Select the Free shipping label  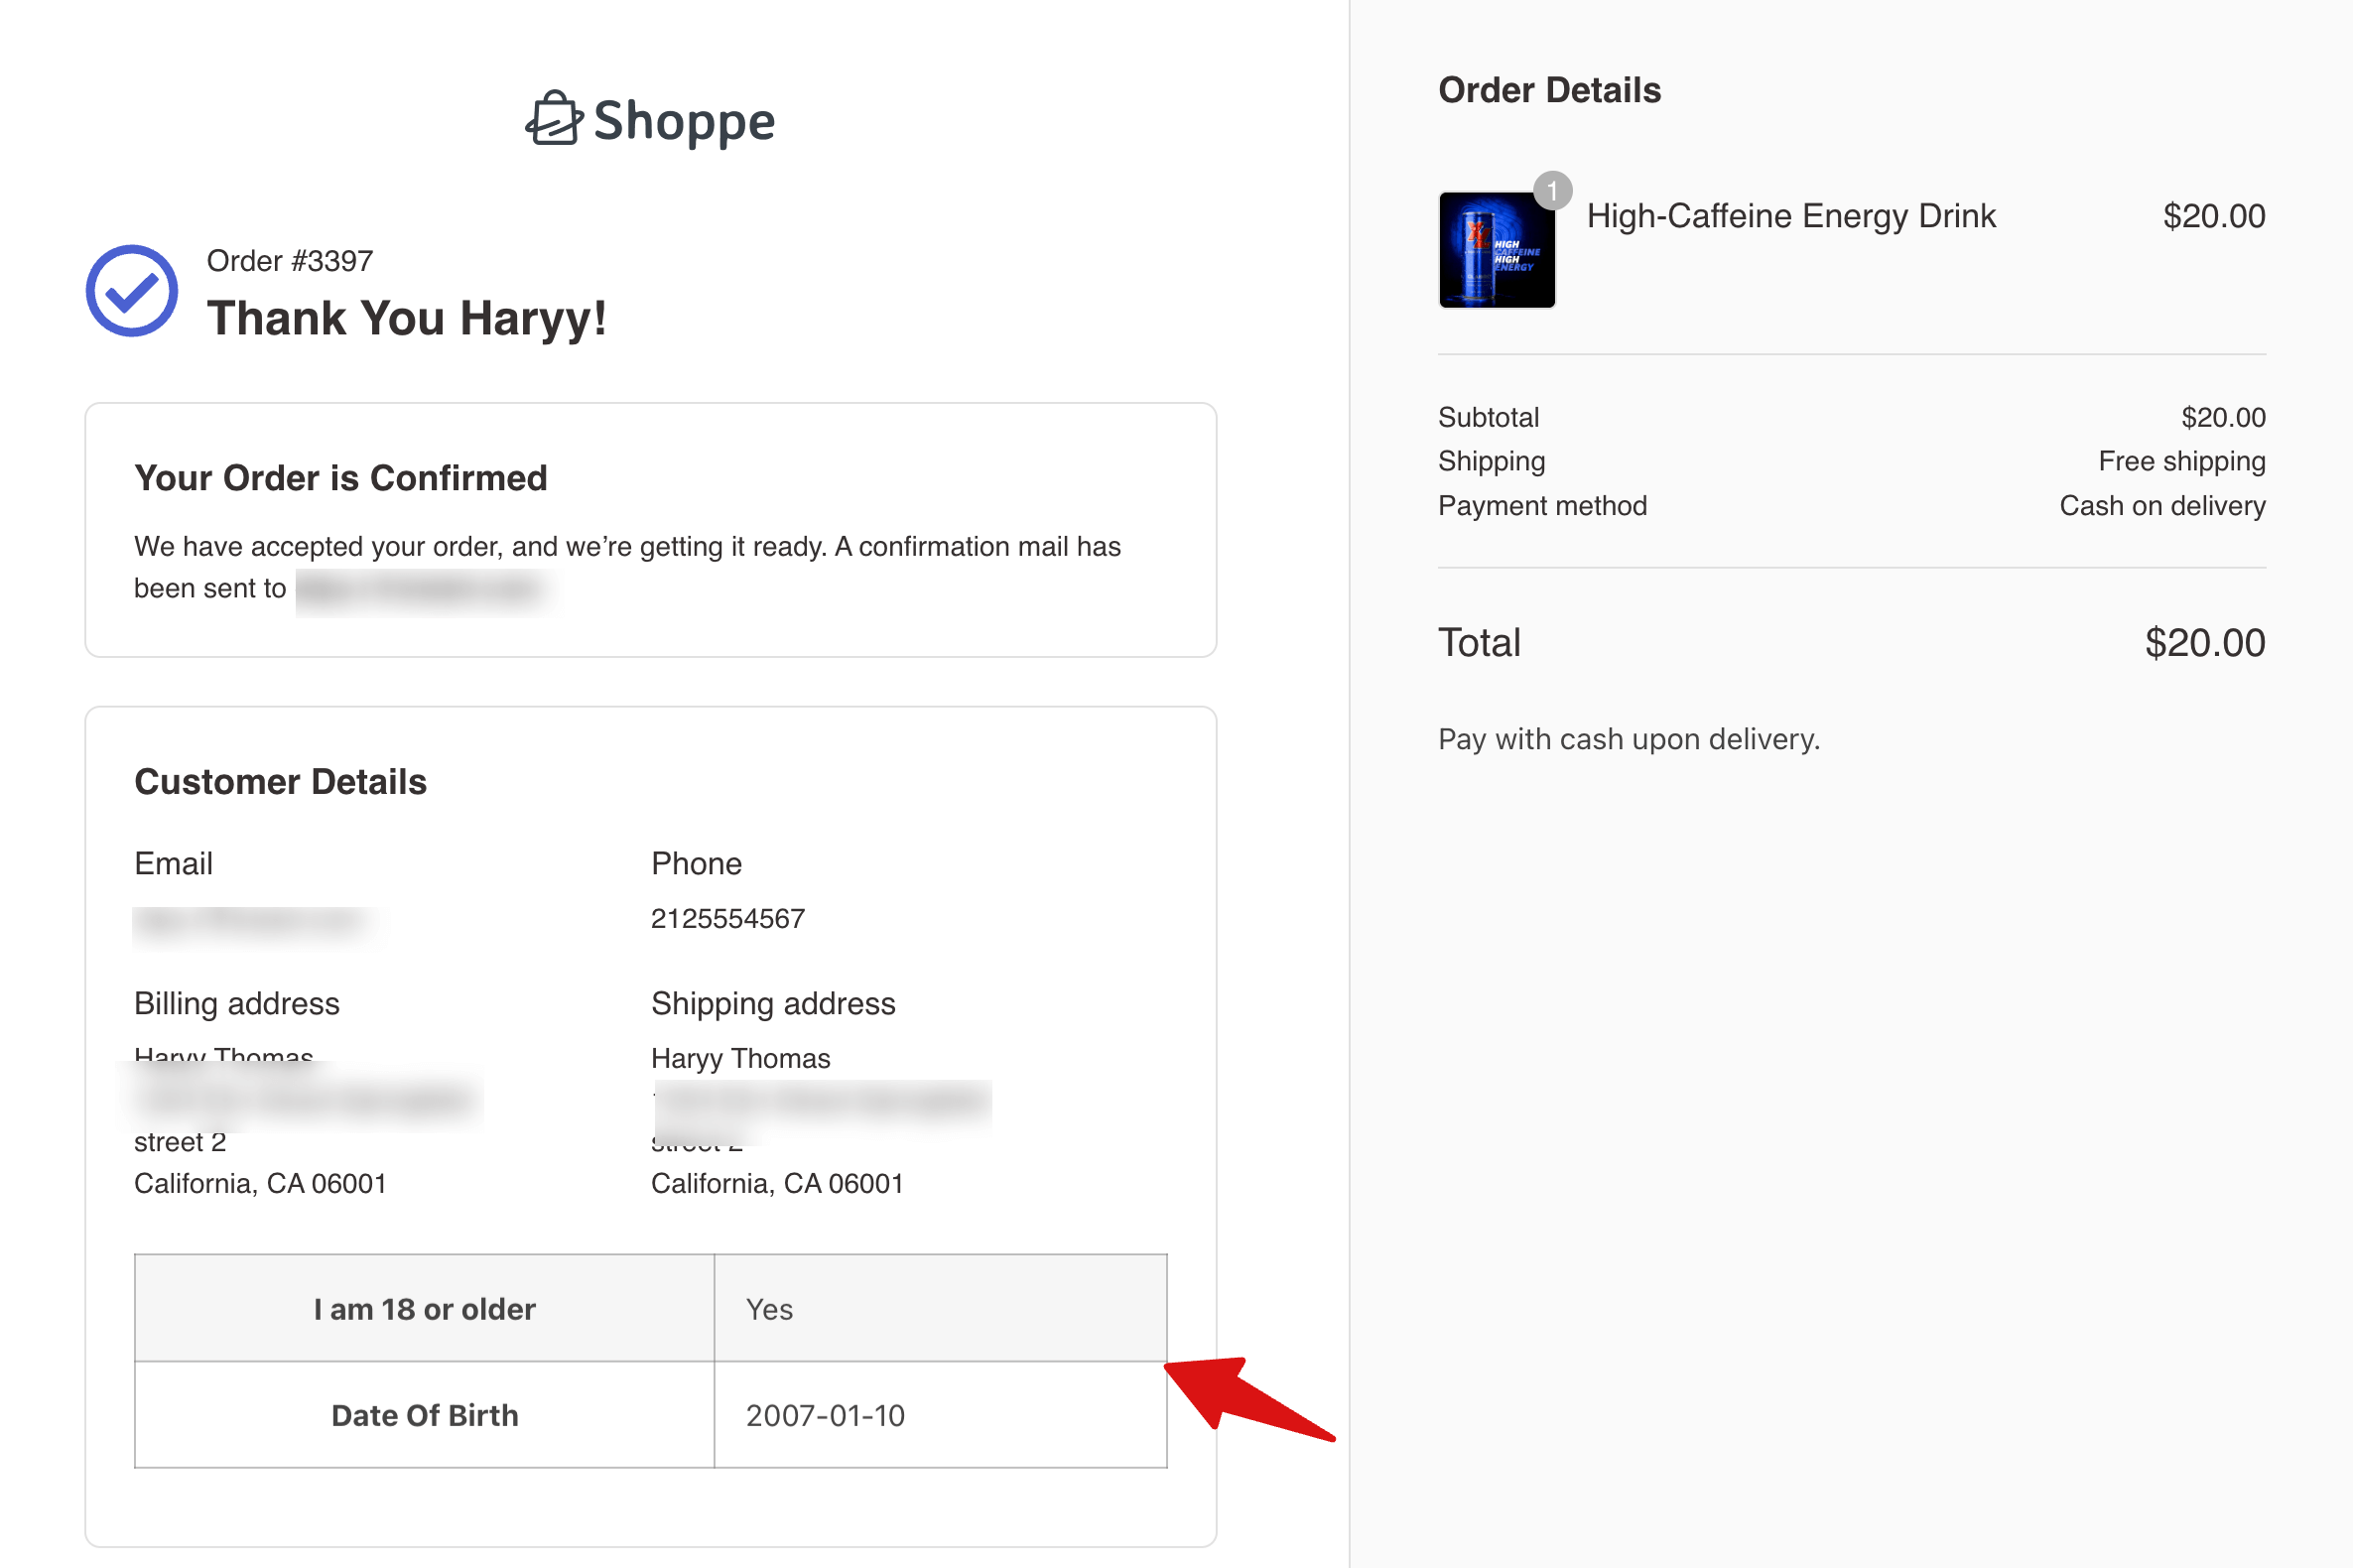tap(2181, 461)
